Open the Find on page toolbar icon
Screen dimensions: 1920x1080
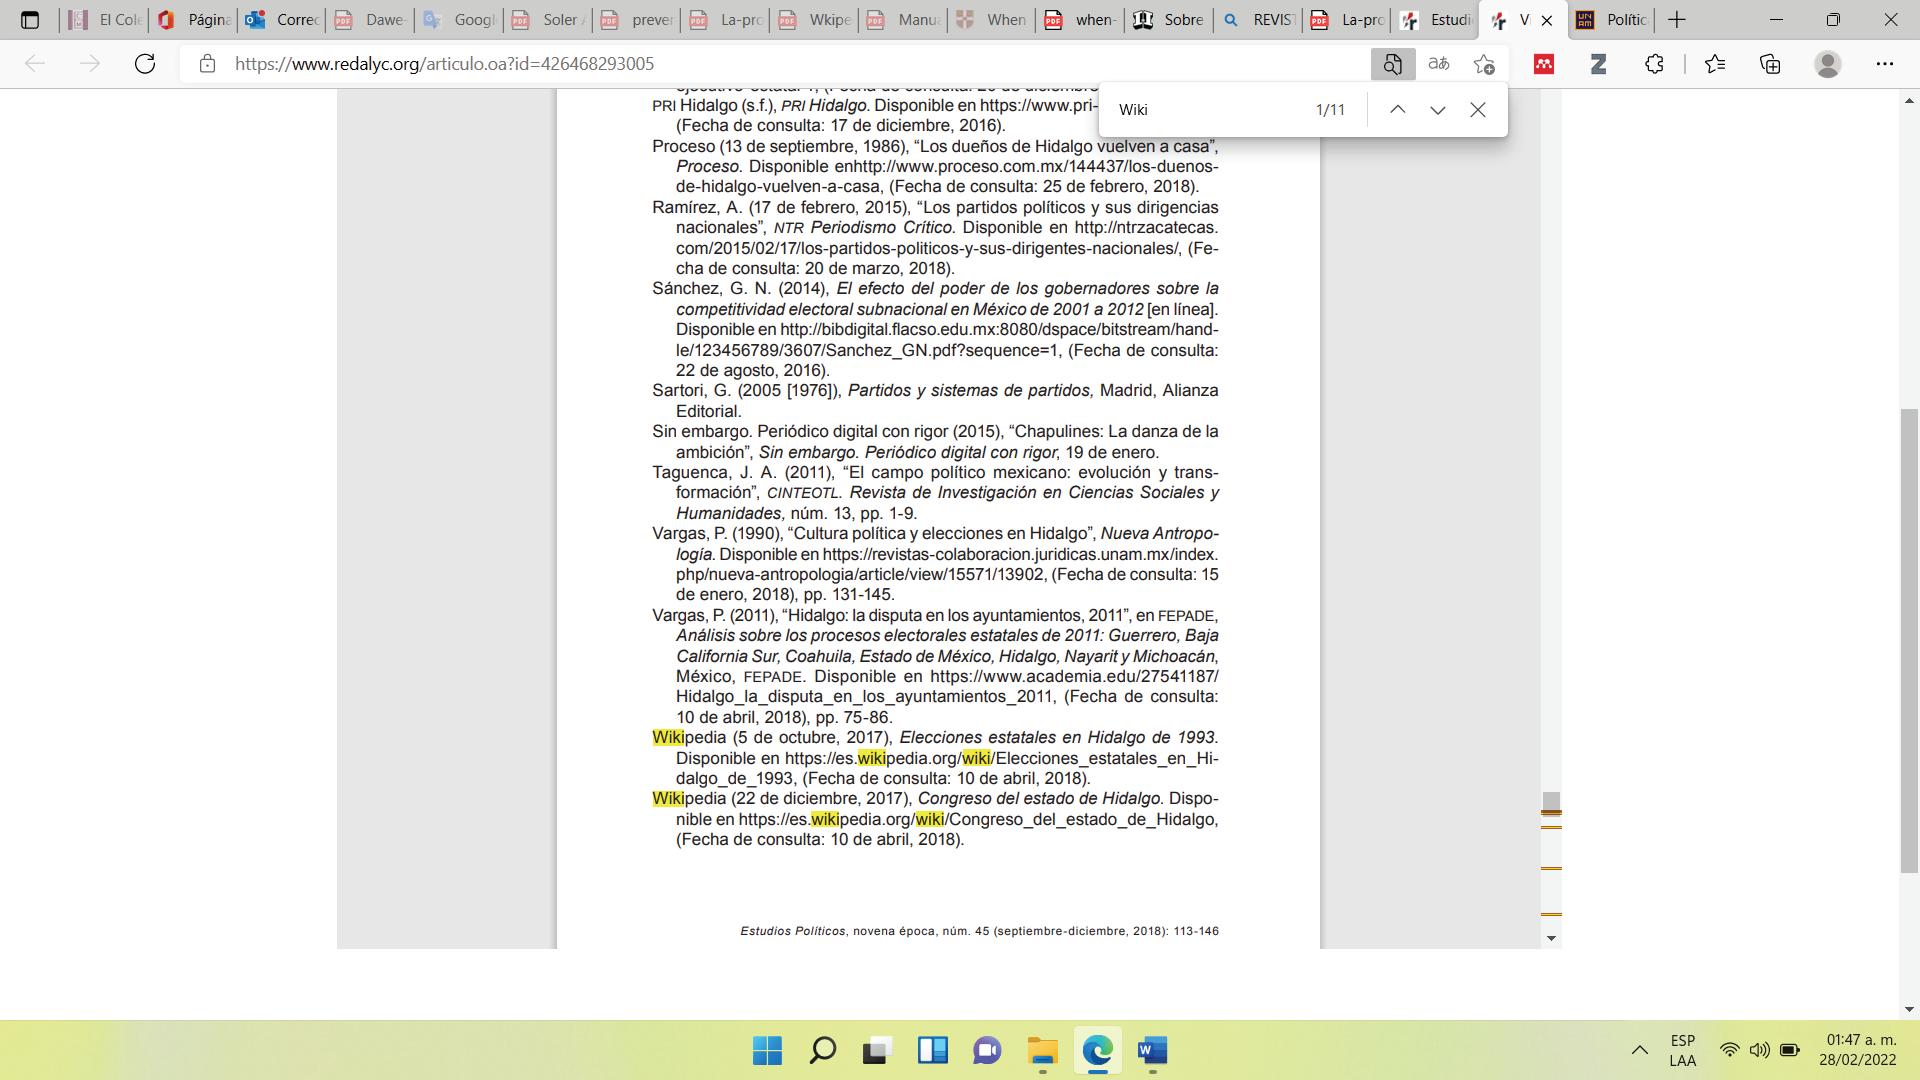(1392, 64)
